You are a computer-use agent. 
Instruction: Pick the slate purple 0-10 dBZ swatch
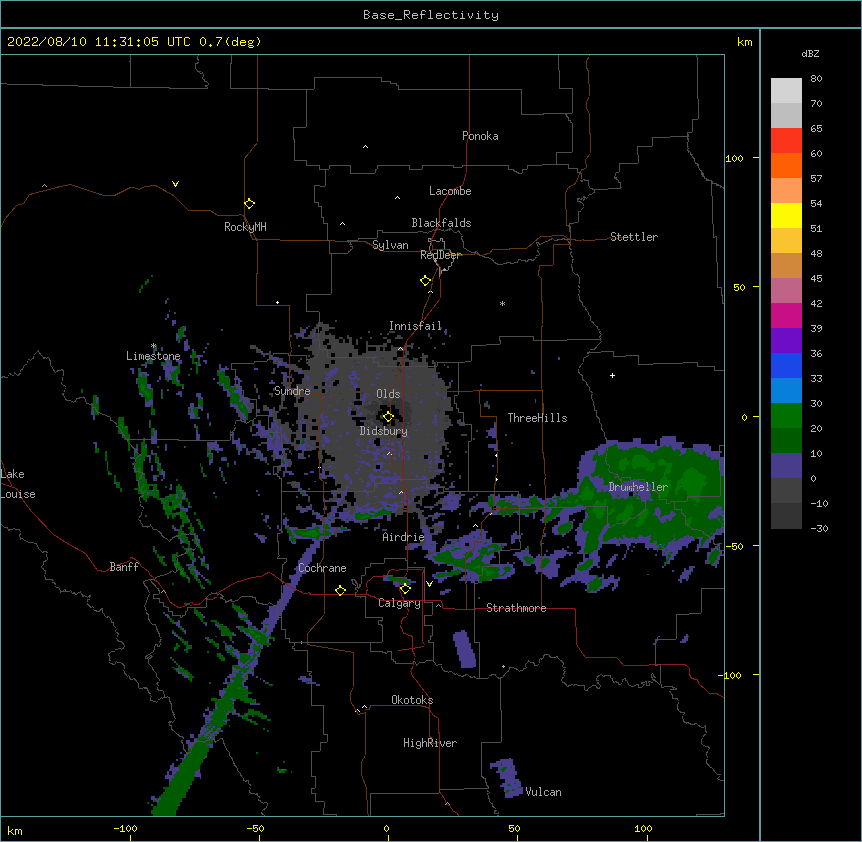pos(786,466)
